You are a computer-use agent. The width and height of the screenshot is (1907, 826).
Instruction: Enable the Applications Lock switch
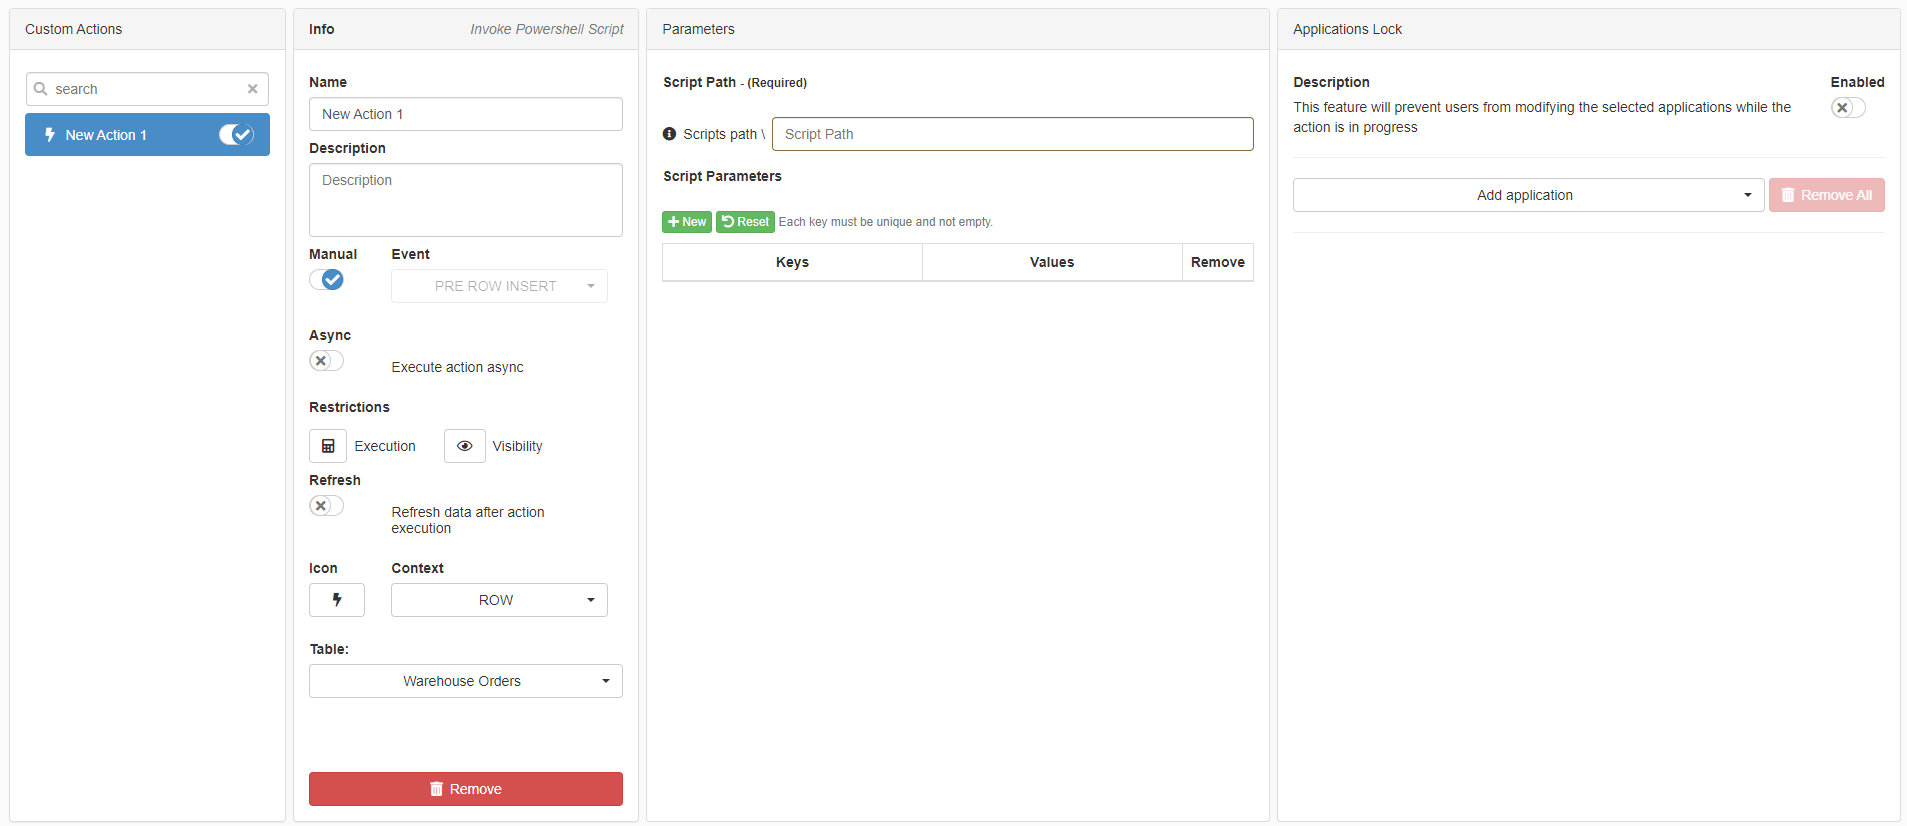click(1848, 108)
